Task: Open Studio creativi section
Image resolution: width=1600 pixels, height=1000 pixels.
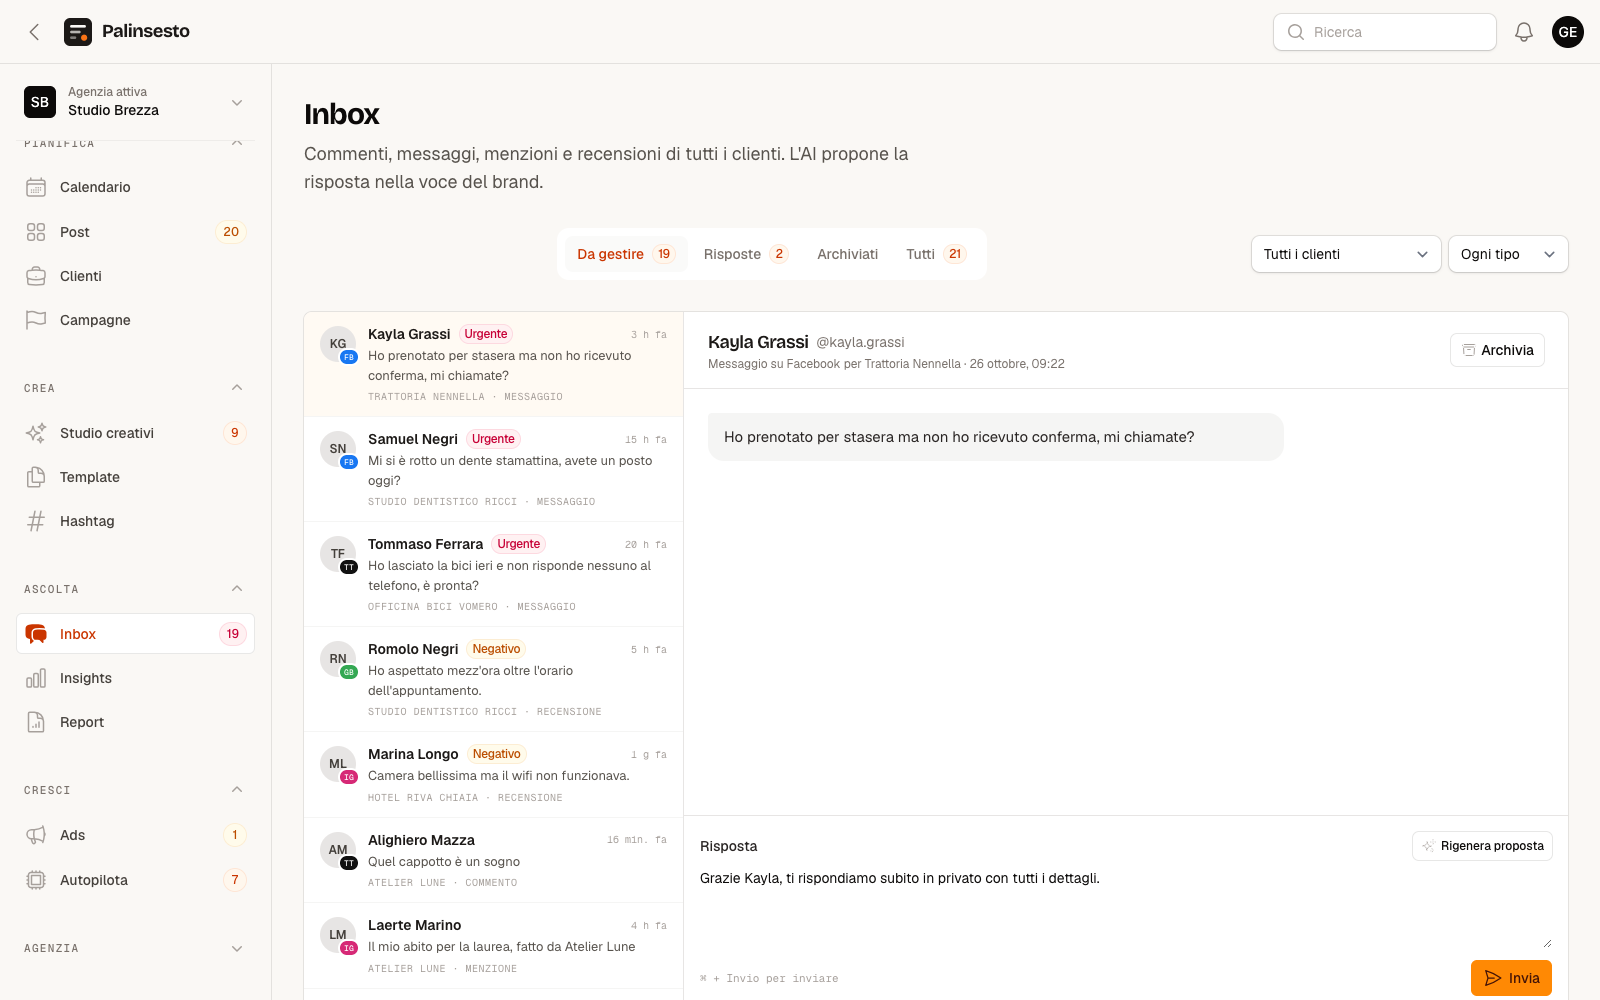Action: 136,433
